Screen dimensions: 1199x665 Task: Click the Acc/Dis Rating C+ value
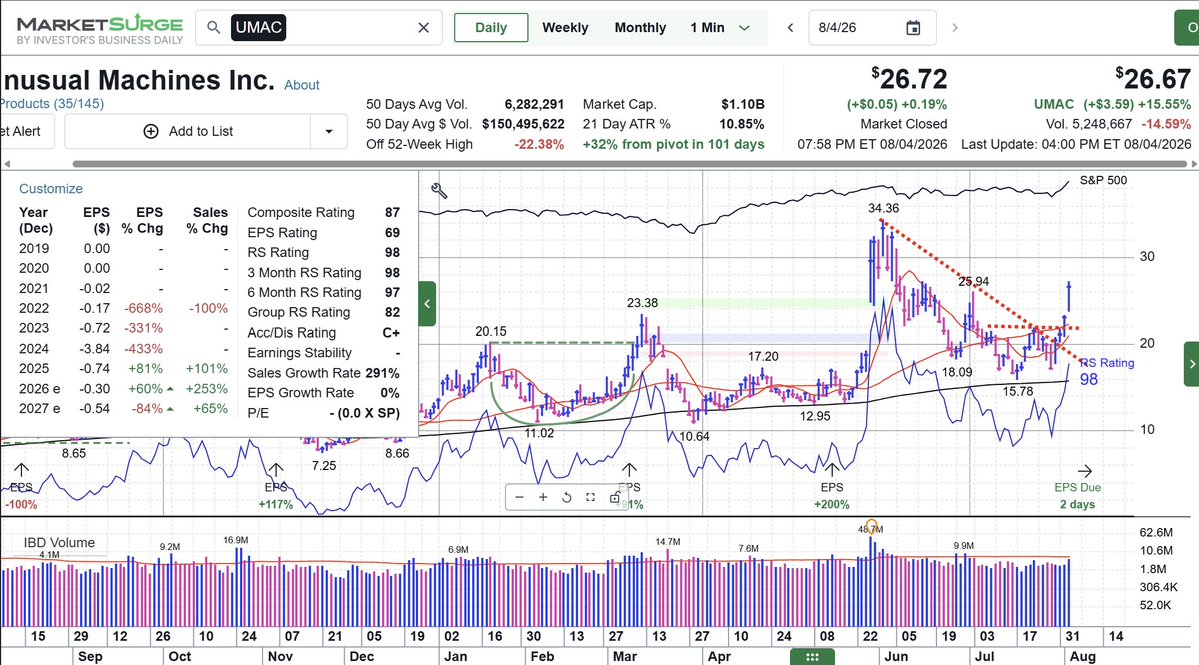391,332
